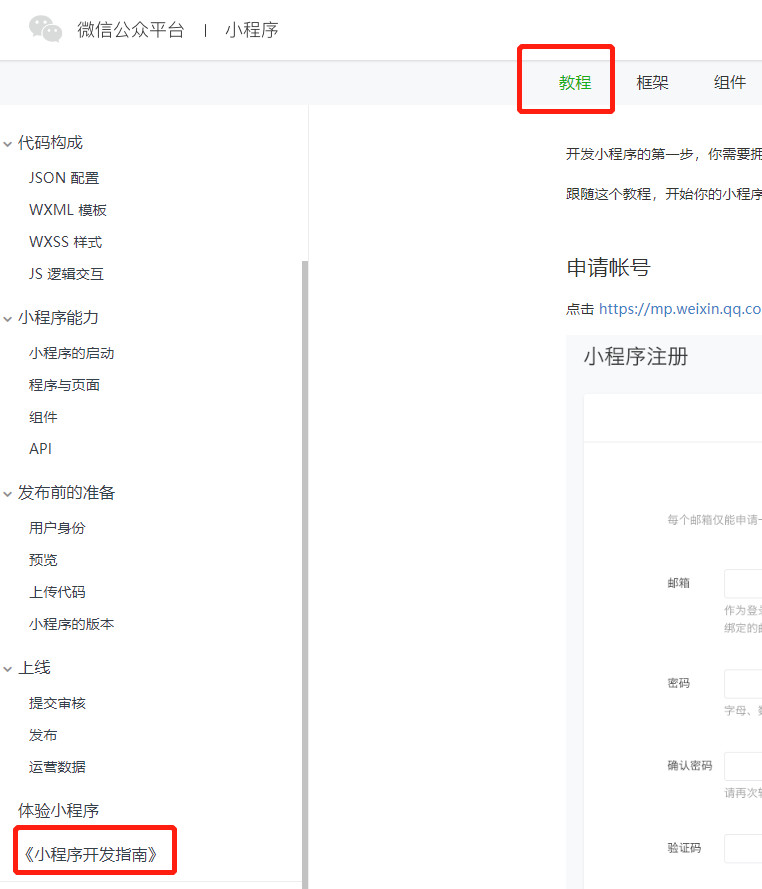This screenshot has height=889, width=762.
Task: Click the 邮箱 input field
Action: 743,583
